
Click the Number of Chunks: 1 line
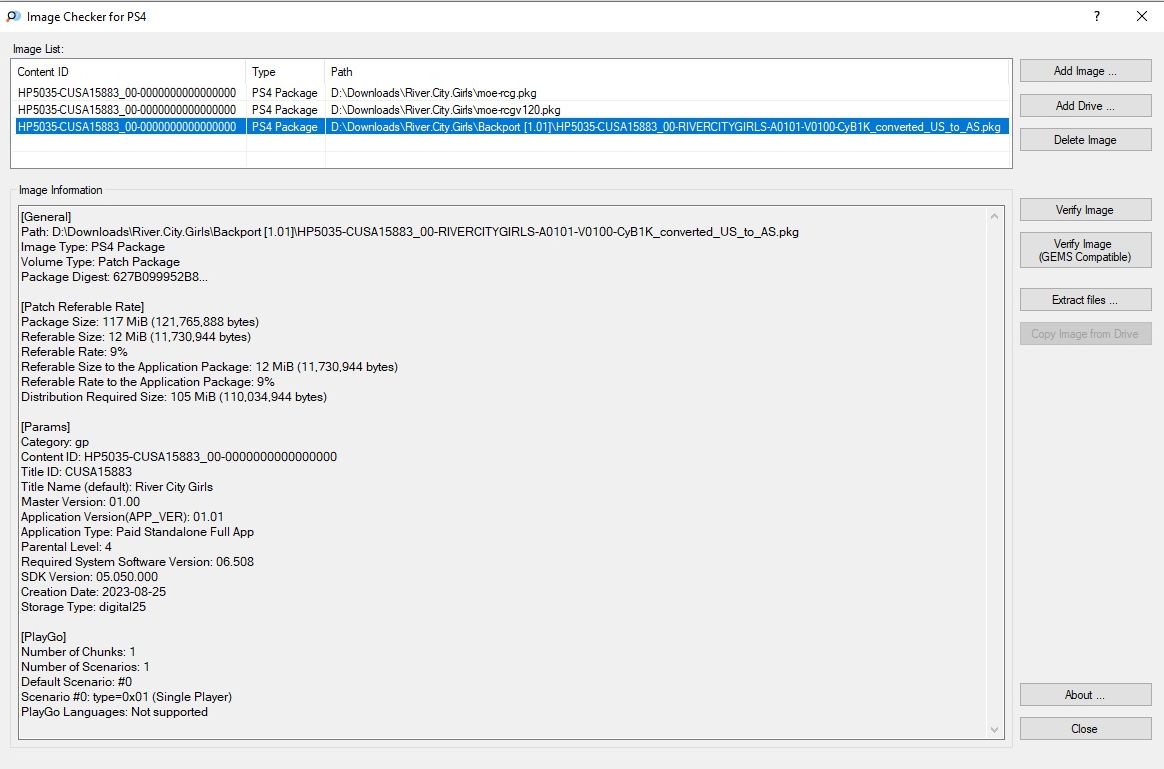coord(78,652)
